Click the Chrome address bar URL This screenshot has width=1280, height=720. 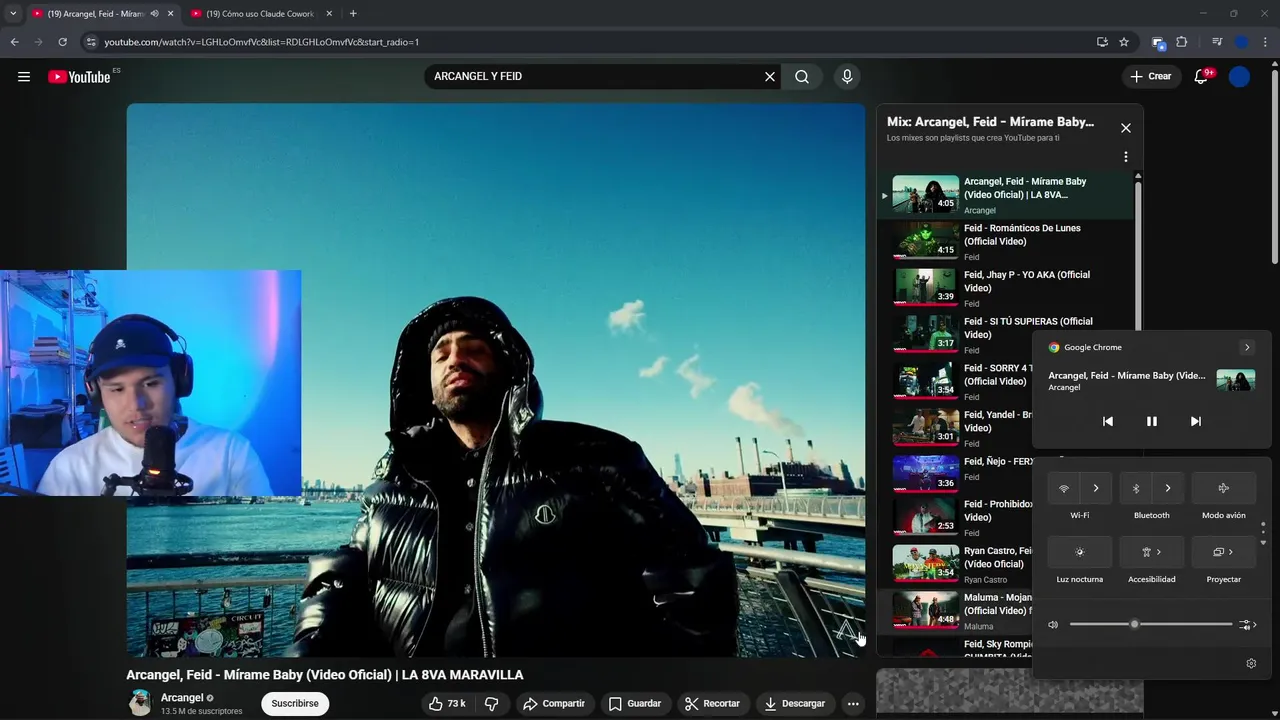pyautogui.click(x=262, y=42)
